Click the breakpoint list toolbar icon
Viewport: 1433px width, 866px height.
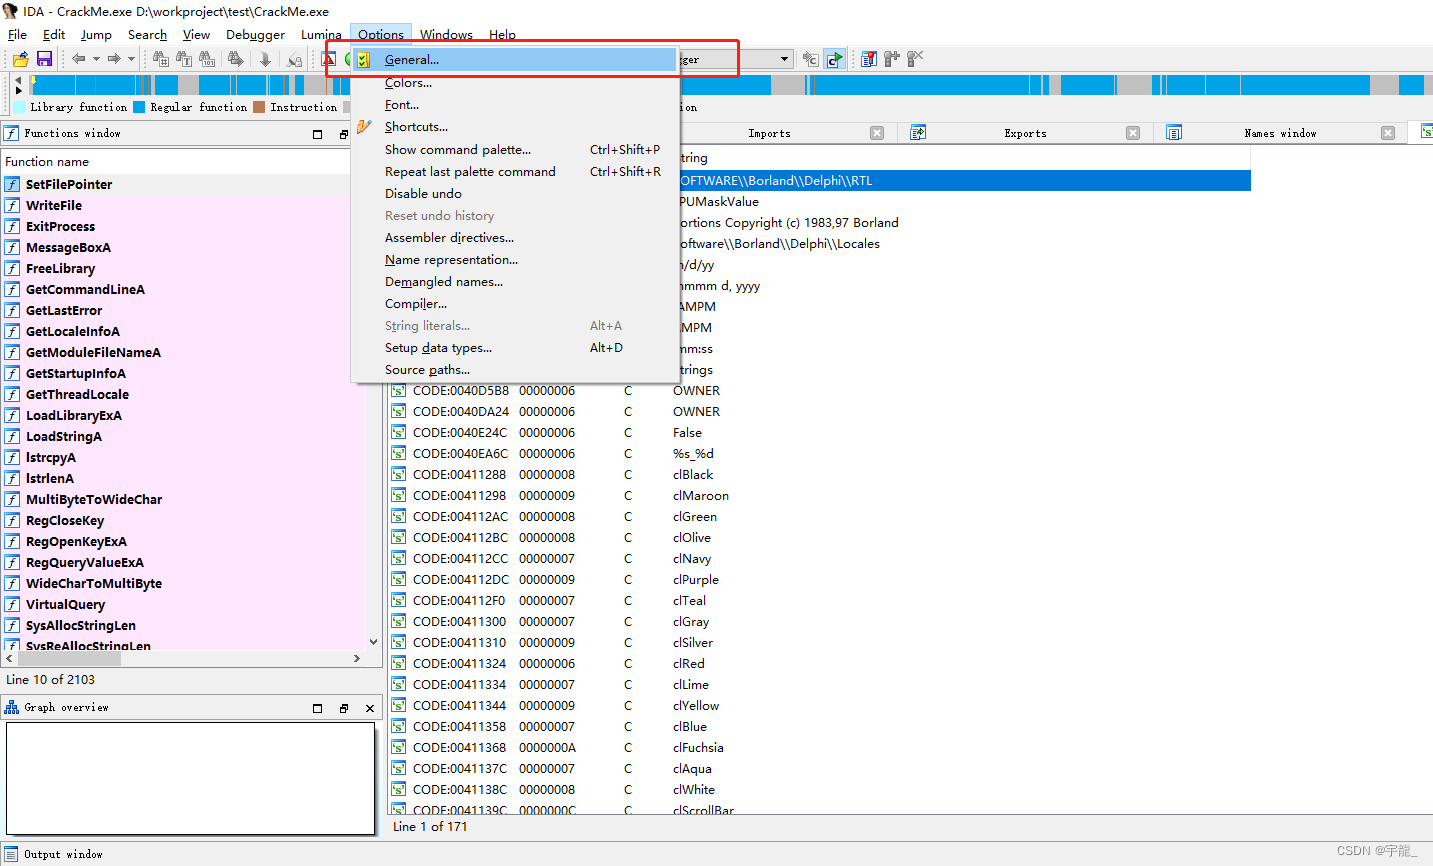869,59
